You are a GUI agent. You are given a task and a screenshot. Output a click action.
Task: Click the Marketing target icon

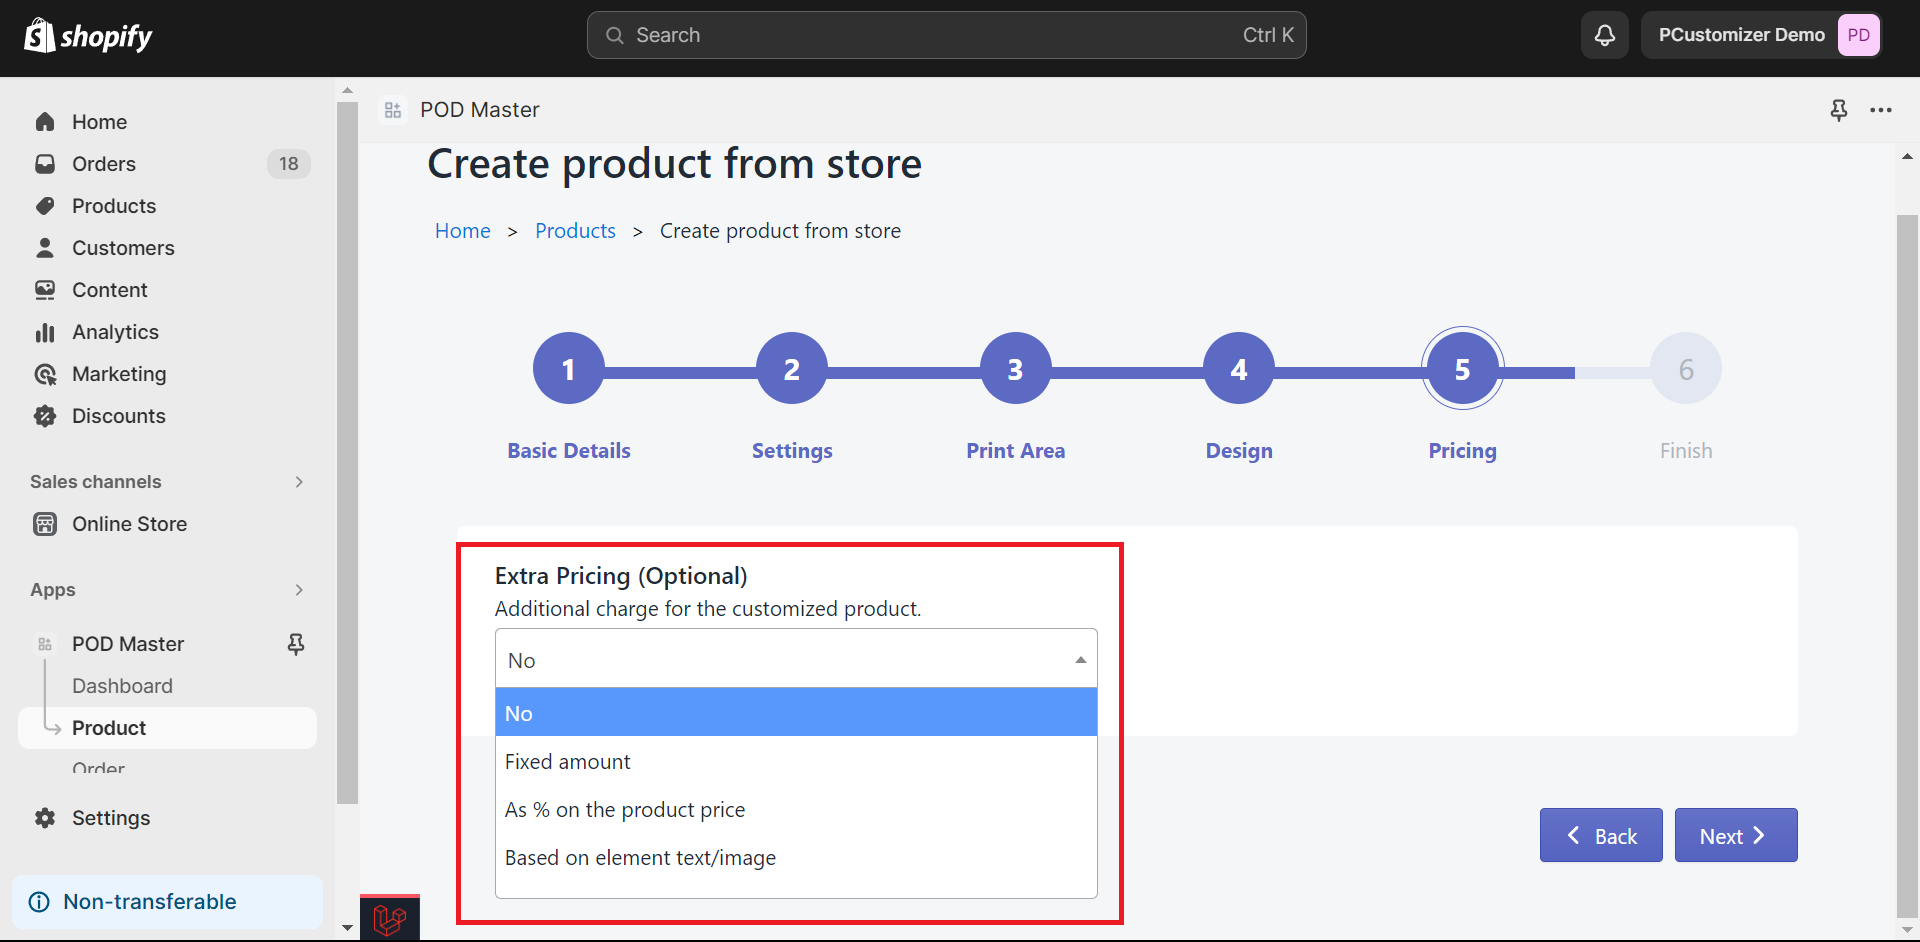[45, 374]
